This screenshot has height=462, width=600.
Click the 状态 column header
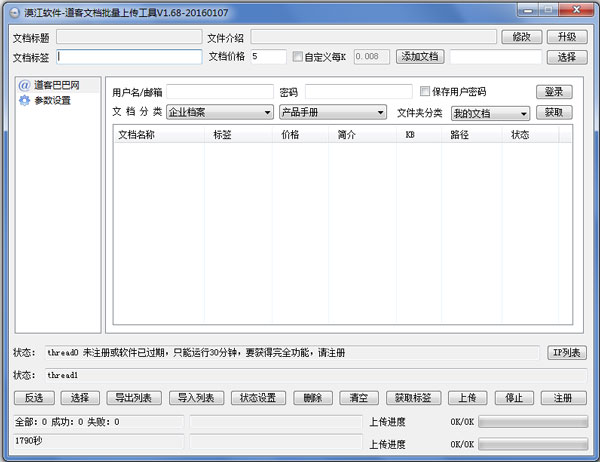tap(520, 134)
